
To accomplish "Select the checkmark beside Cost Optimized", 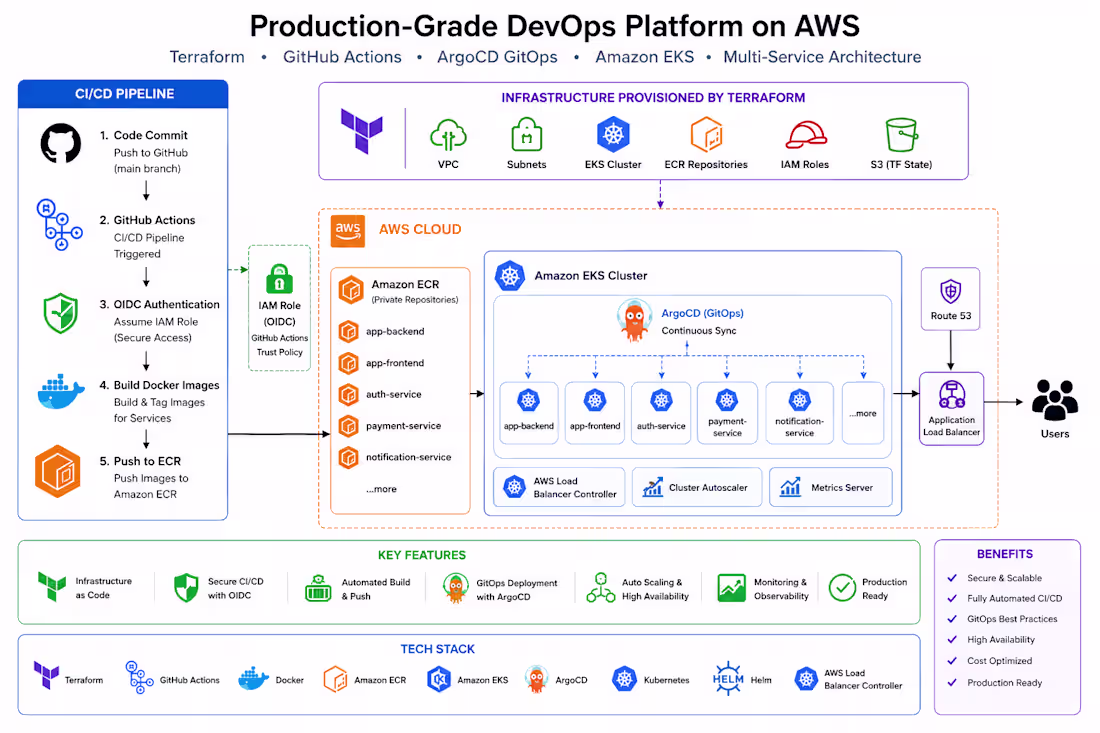I will click(952, 661).
